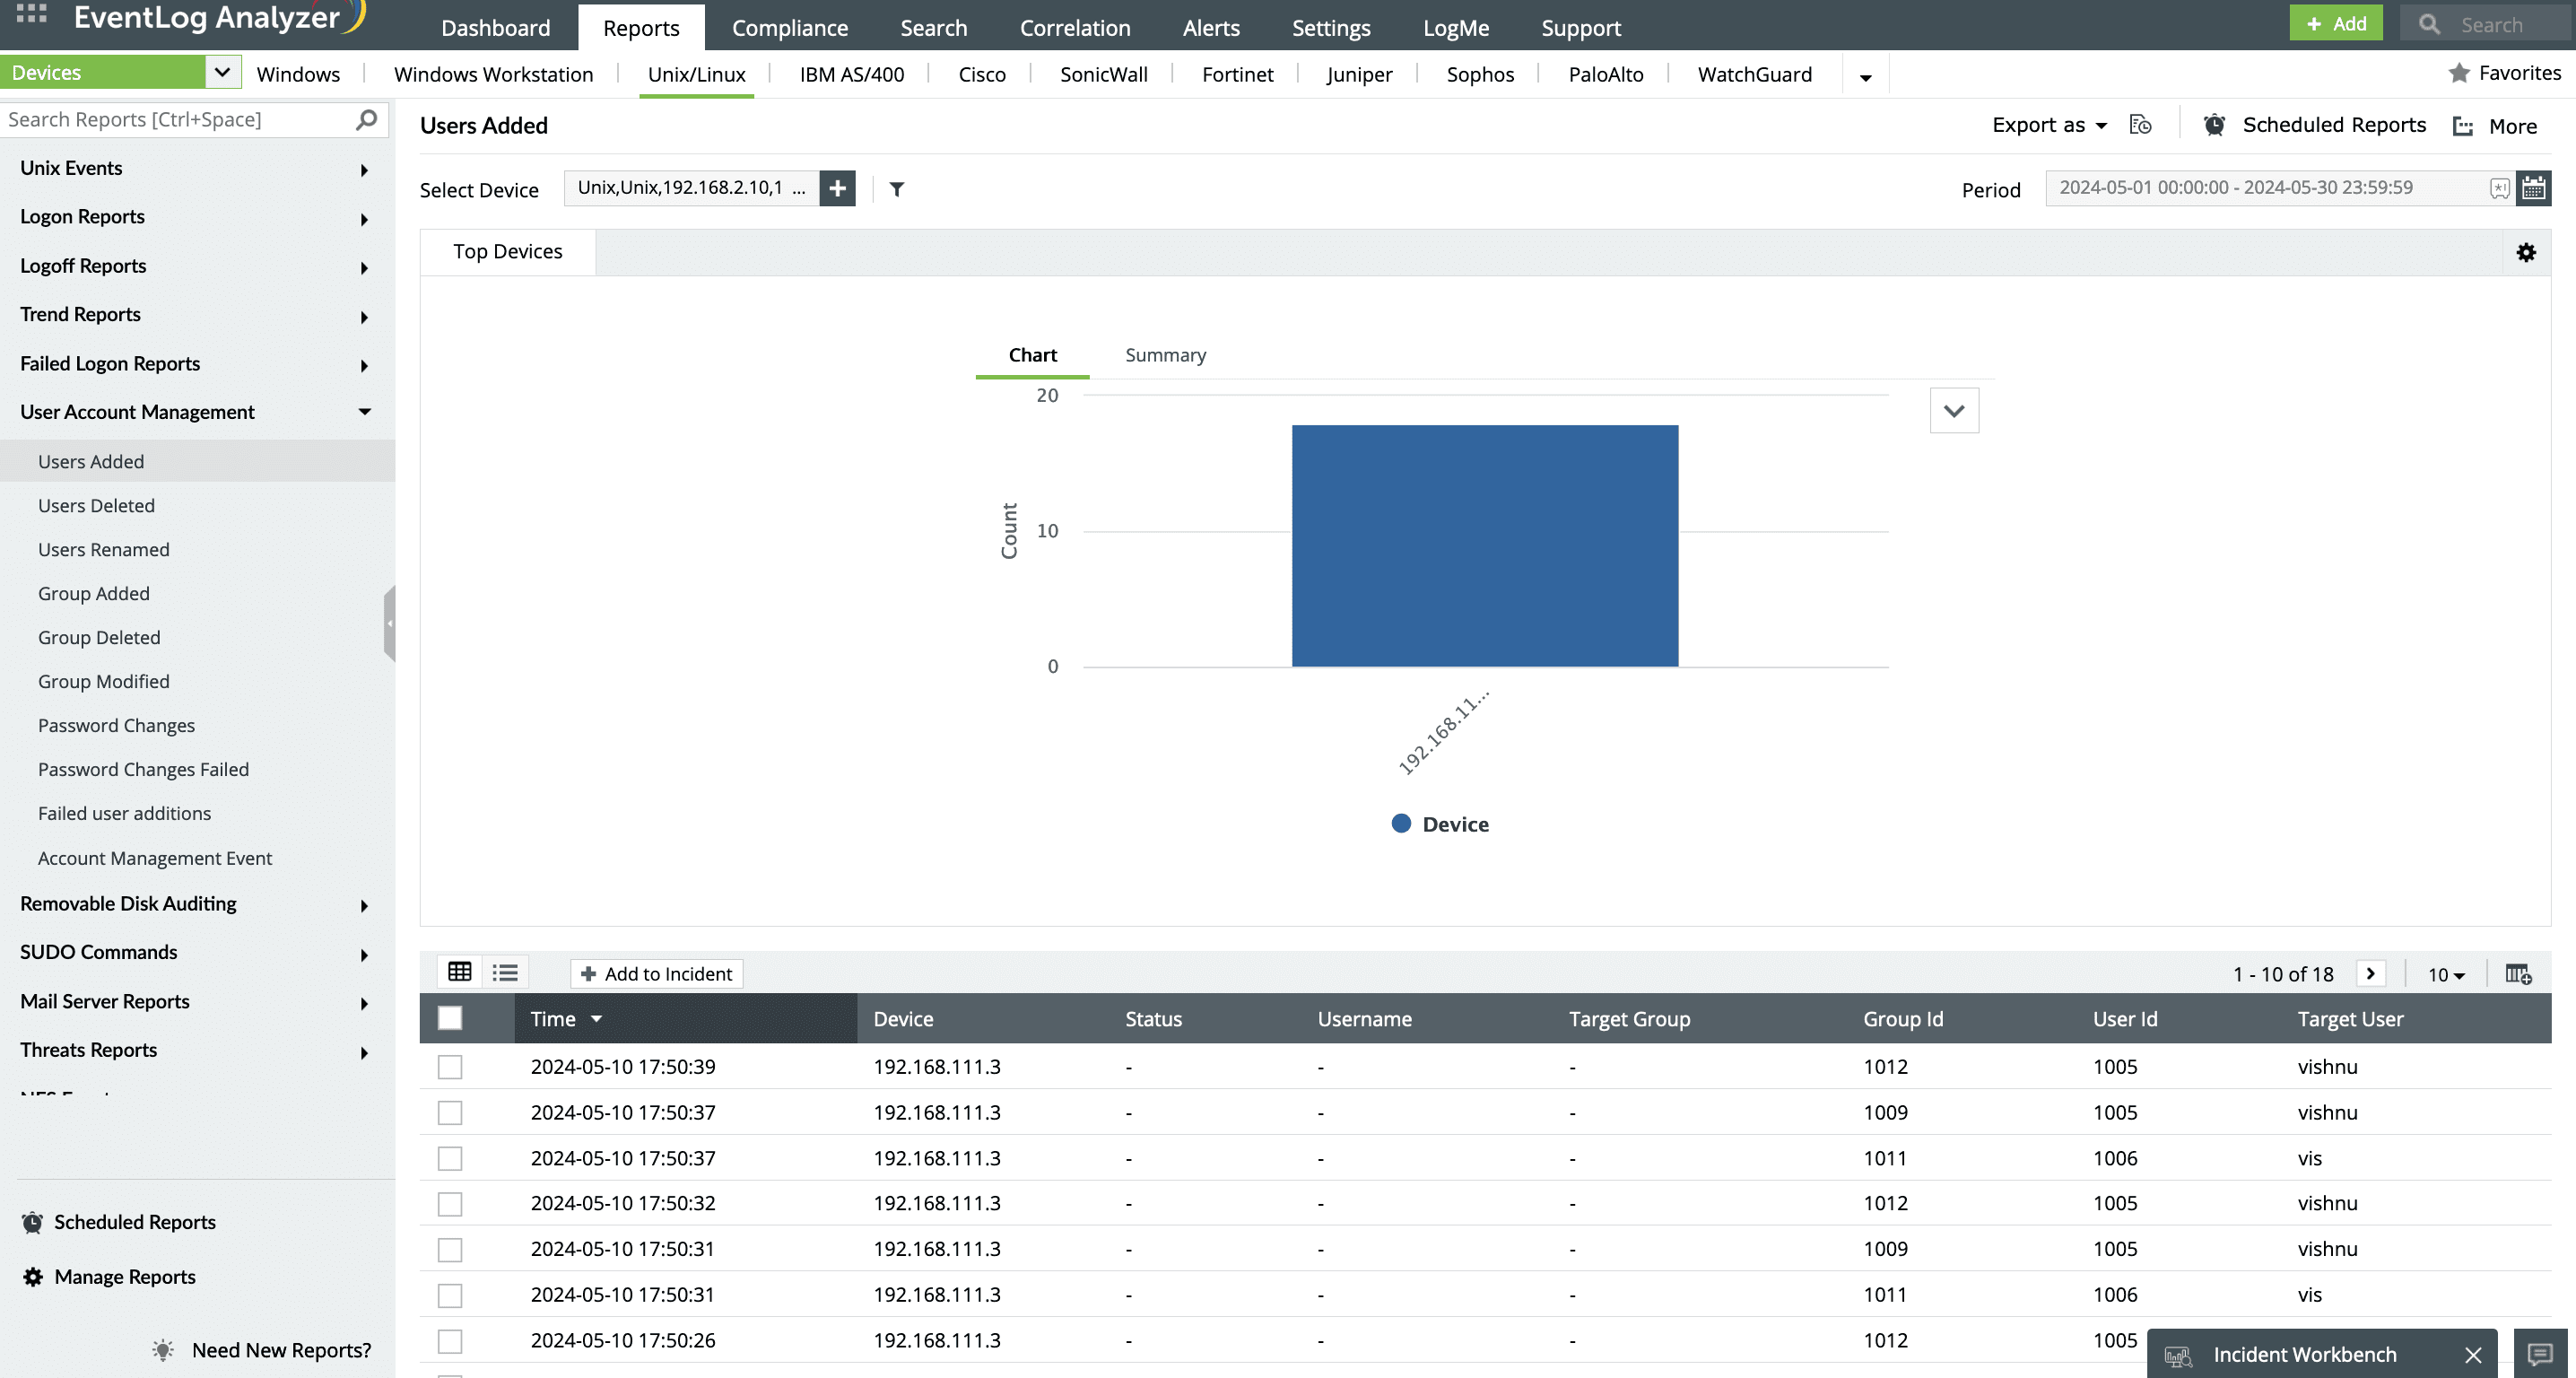Screen dimensions: 2576x1378
Task: Open the Export as dropdown
Action: 2049,125
